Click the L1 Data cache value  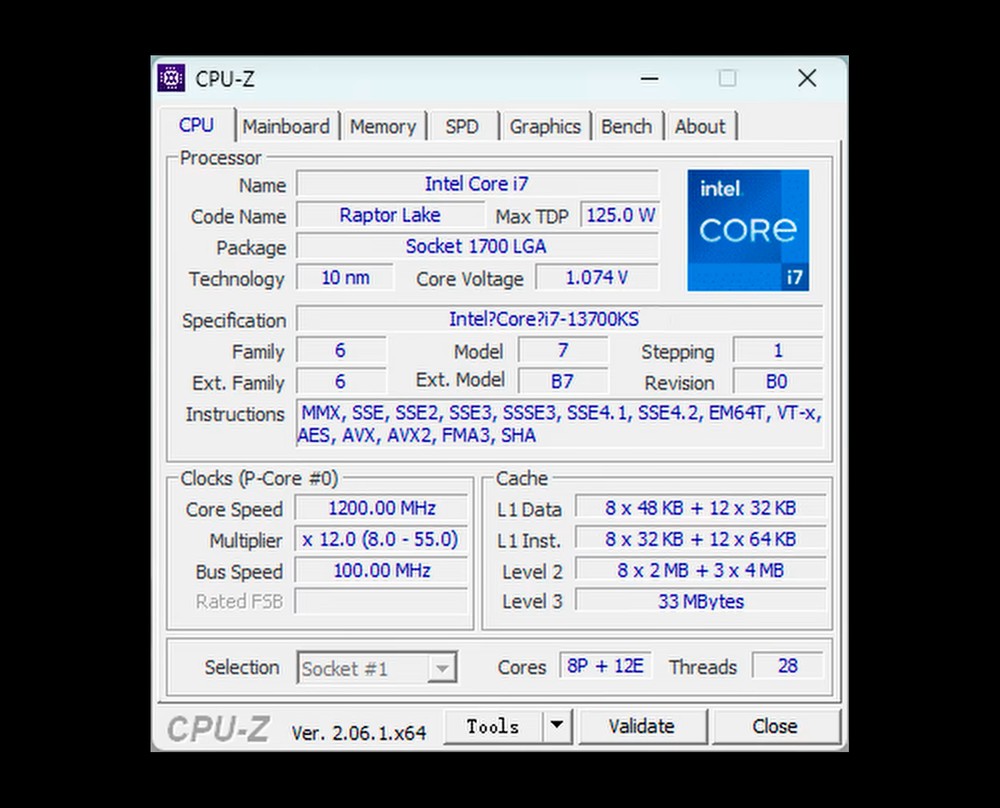pyautogui.click(x=700, y=508)
